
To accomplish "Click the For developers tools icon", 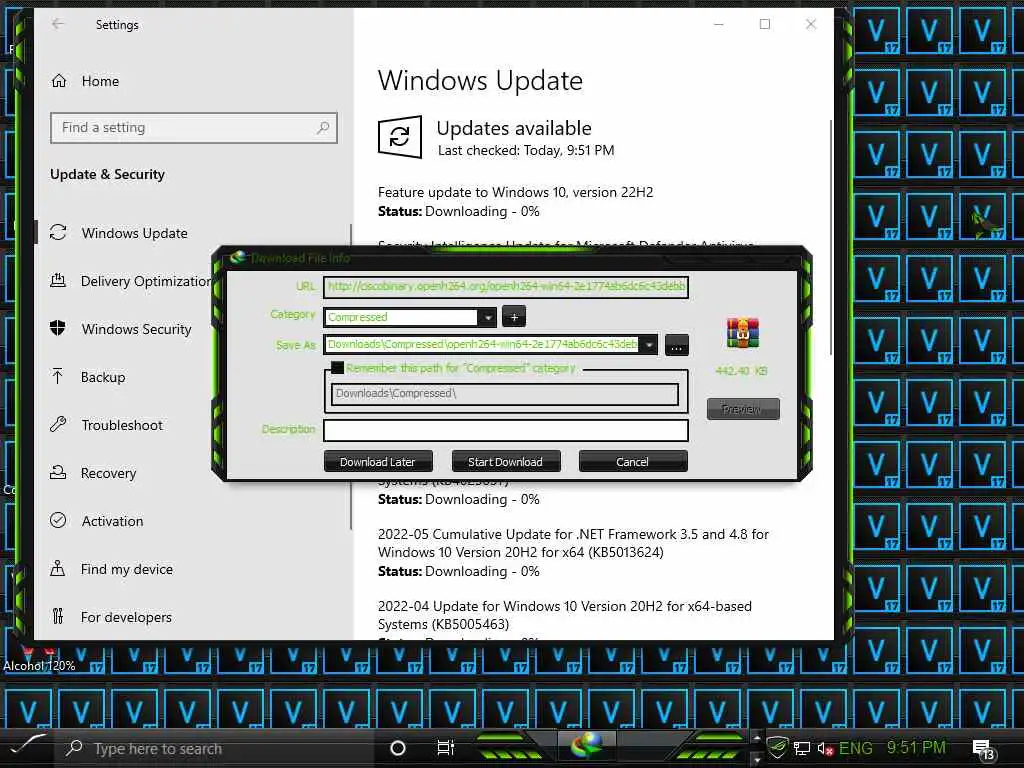I will (57, 616).
